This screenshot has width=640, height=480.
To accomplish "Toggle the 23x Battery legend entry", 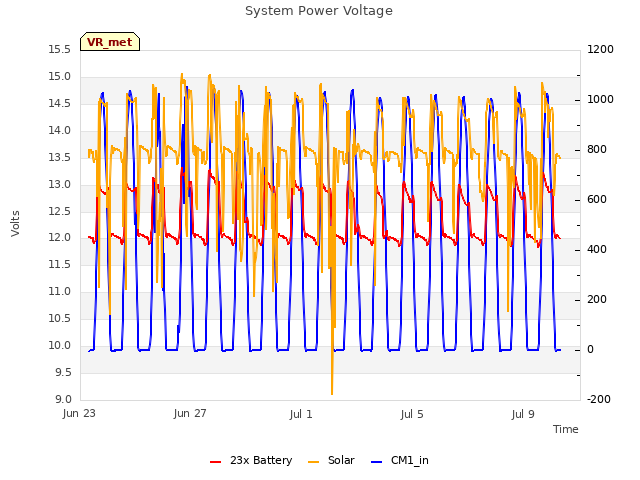I will pyautogui.click(x=251, y=460).
